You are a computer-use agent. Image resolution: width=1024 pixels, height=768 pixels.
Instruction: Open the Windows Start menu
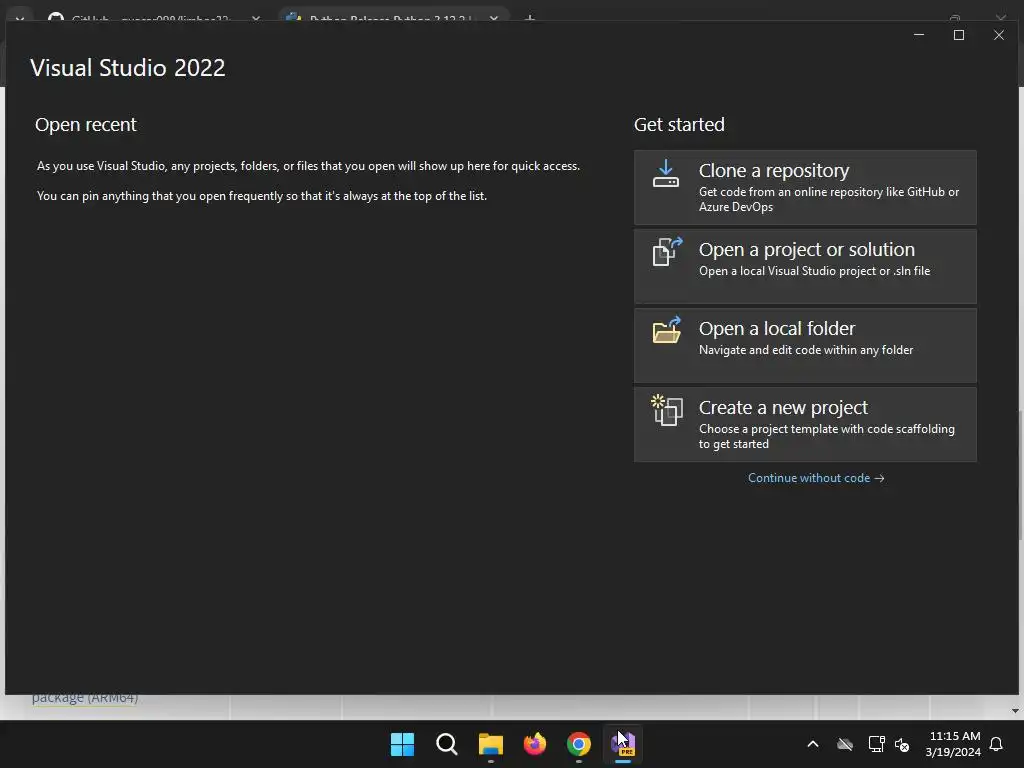402,744
